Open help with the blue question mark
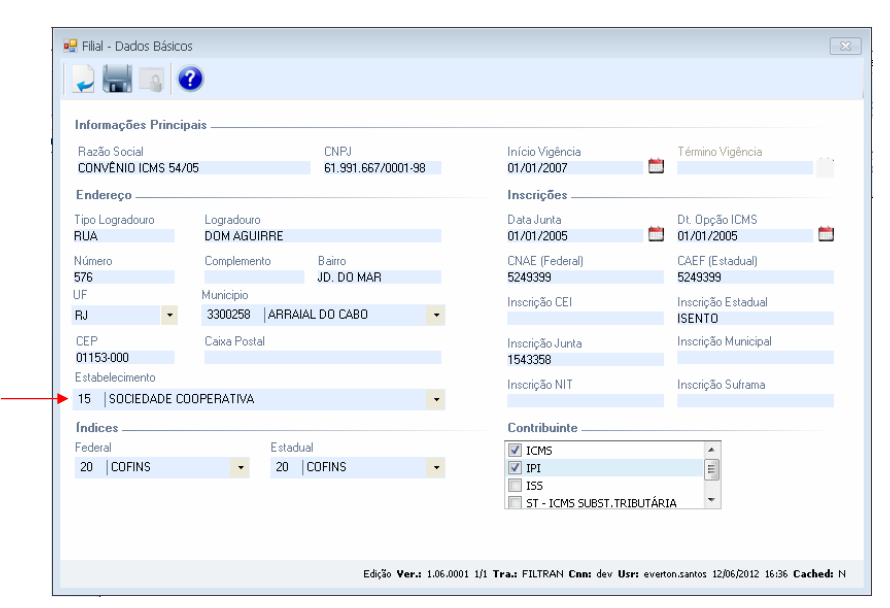 190,80
